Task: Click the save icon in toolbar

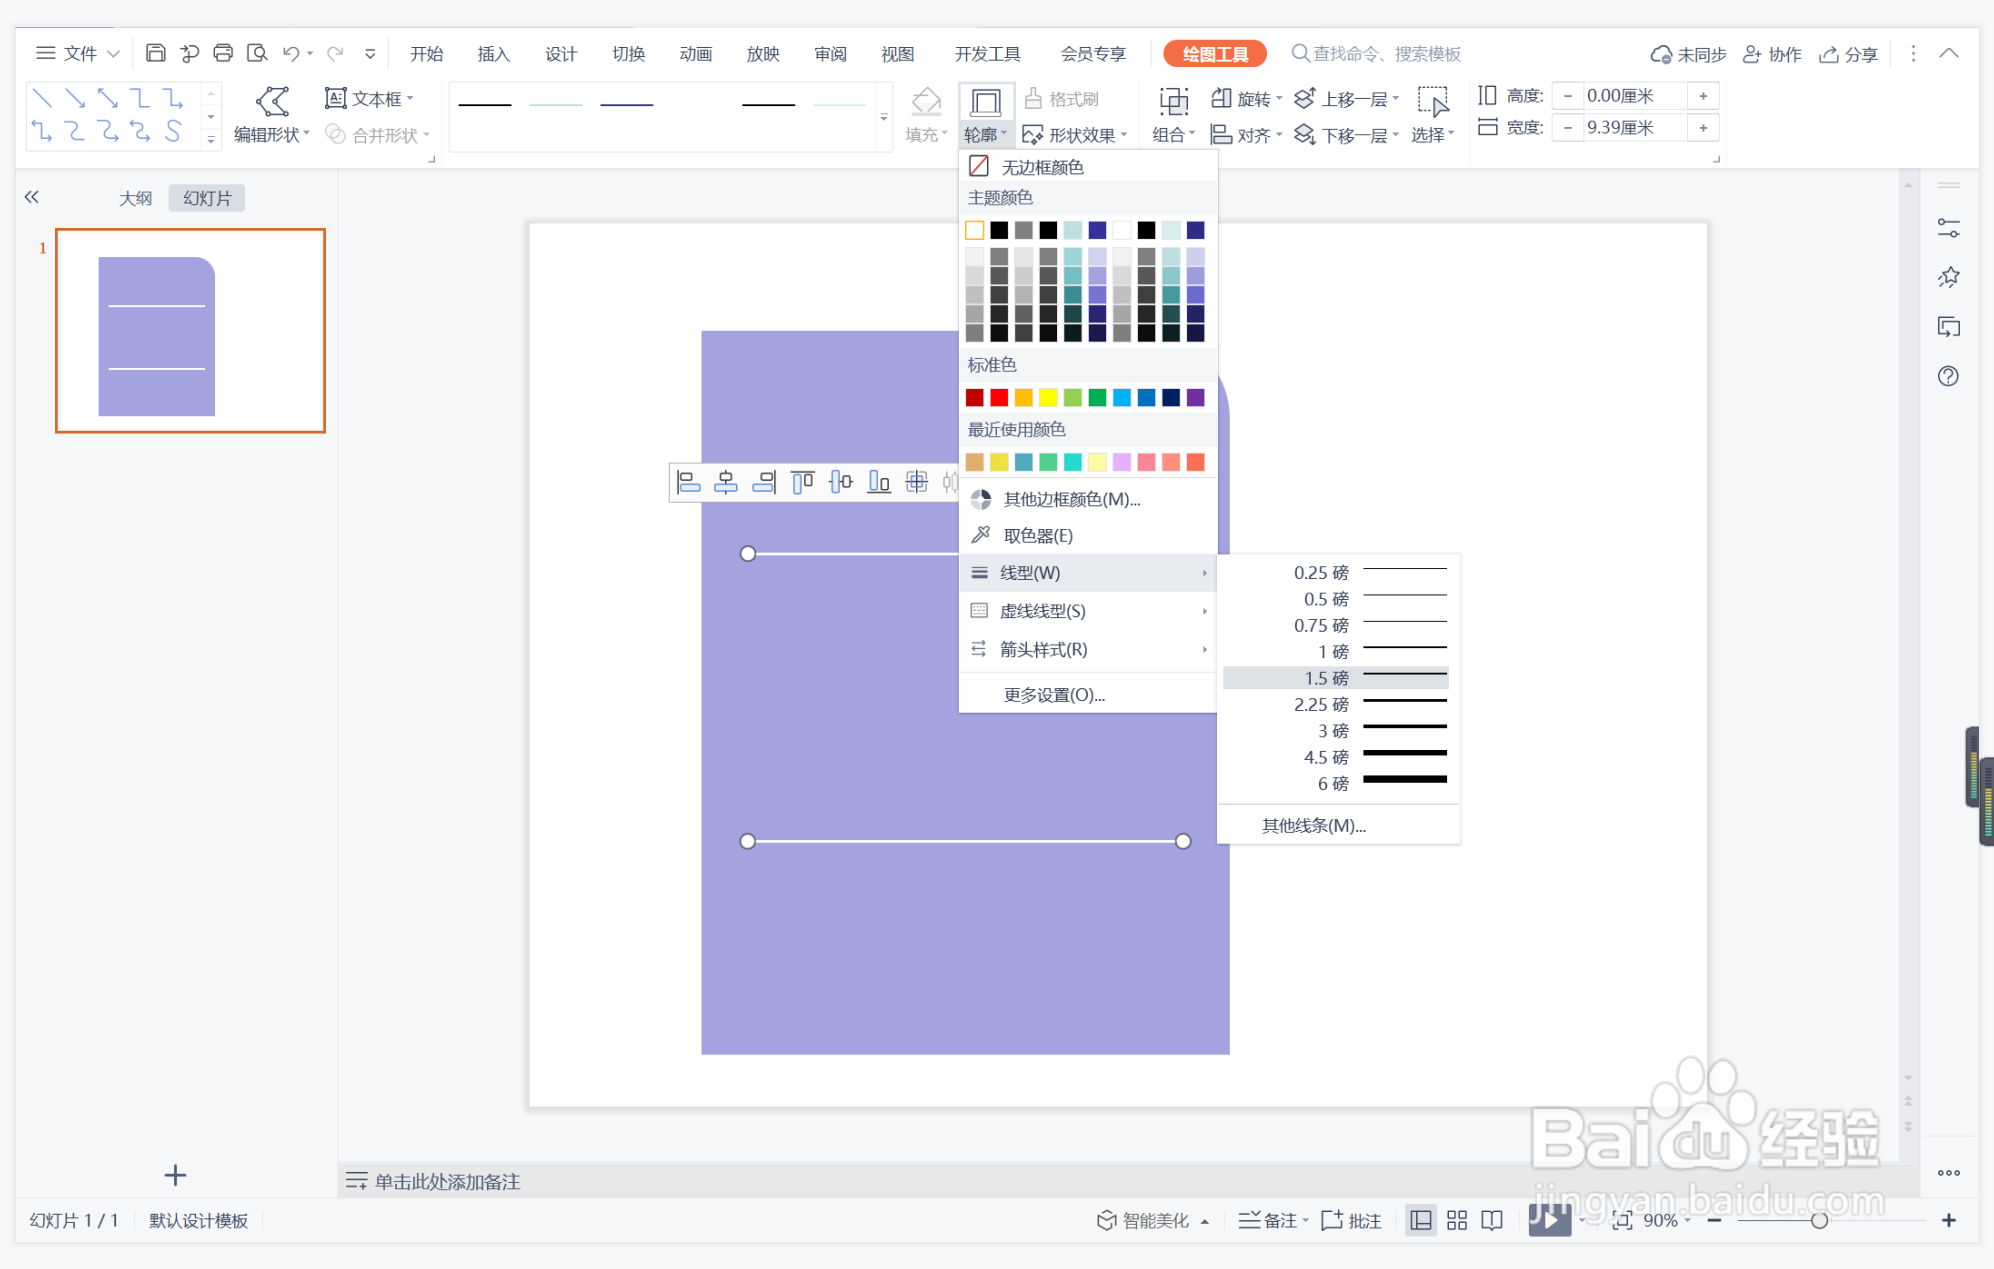Action: [155, 53]
